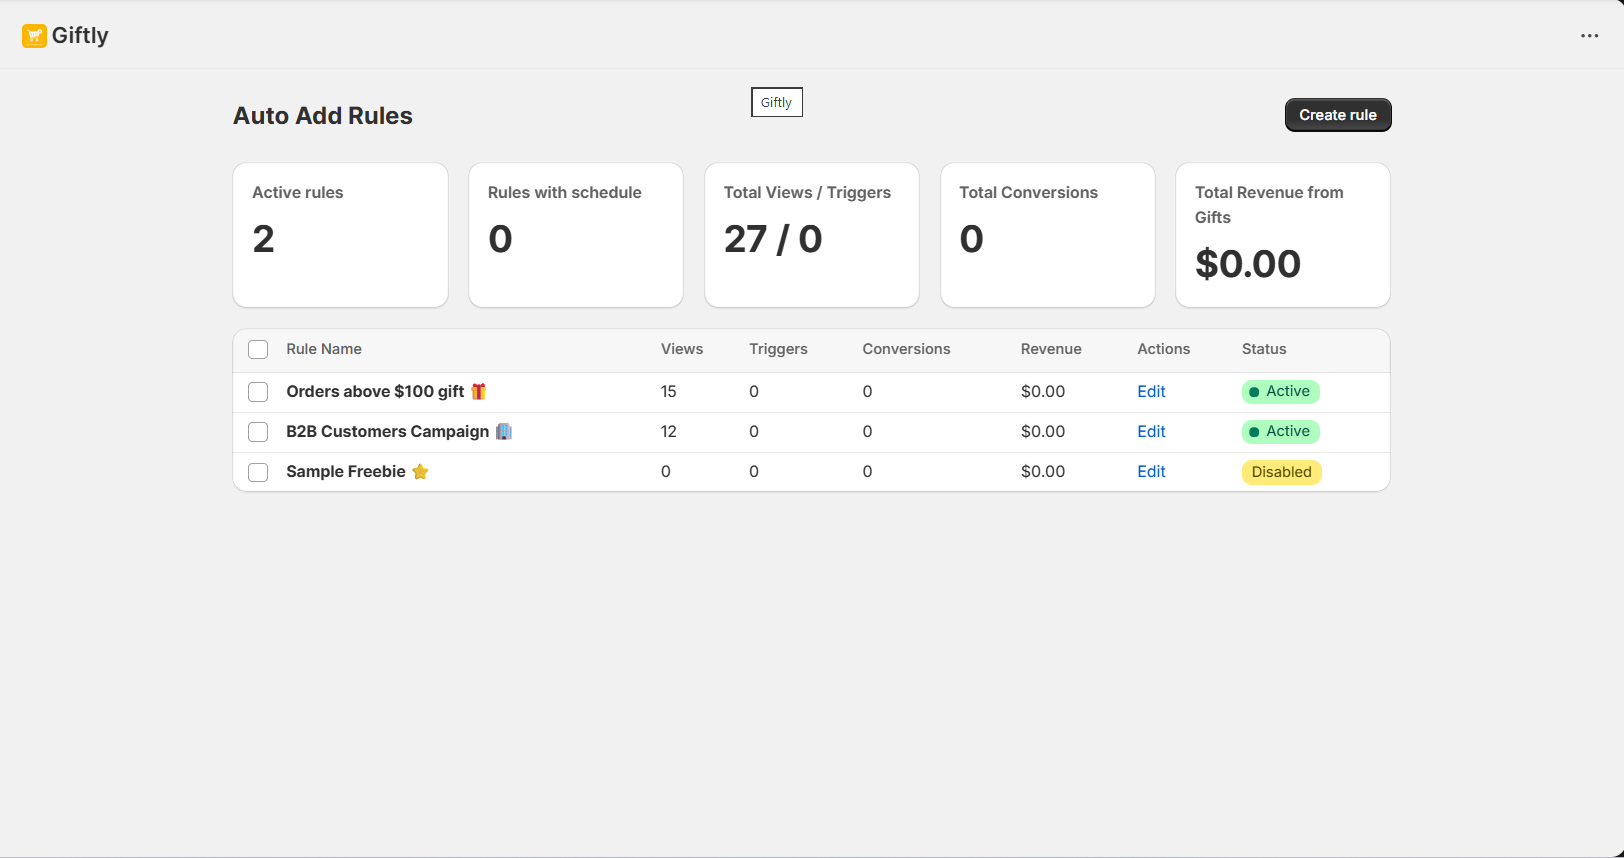Viewport: 1624px width, 858px height.
Task: Toggle the select-all rules checkbox in header
Action: pyautogui.click(x=258, y=350)
